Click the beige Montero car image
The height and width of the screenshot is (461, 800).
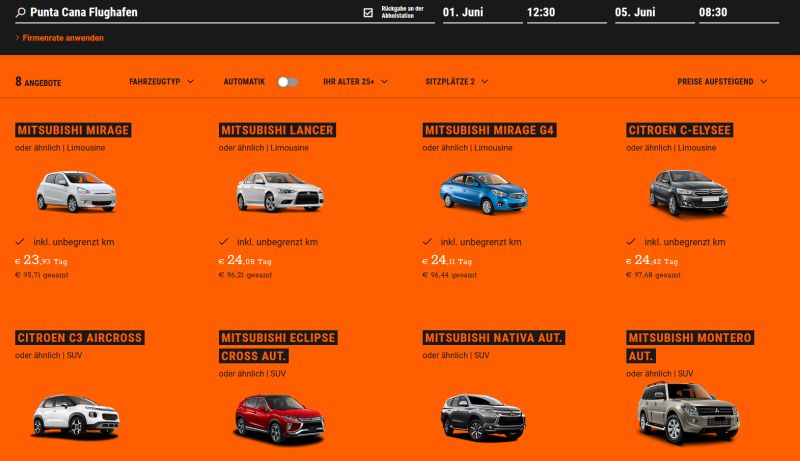click(x=688, y=413)
